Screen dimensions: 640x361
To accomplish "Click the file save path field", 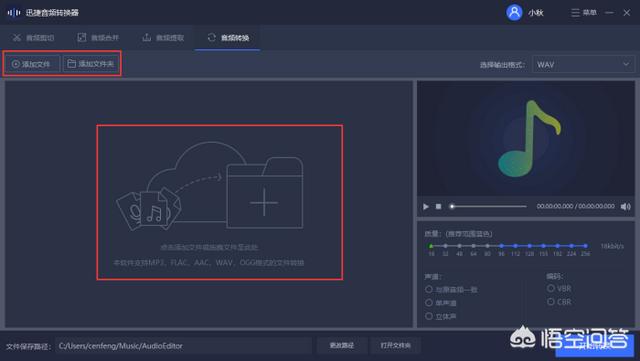I will [184, 346].
